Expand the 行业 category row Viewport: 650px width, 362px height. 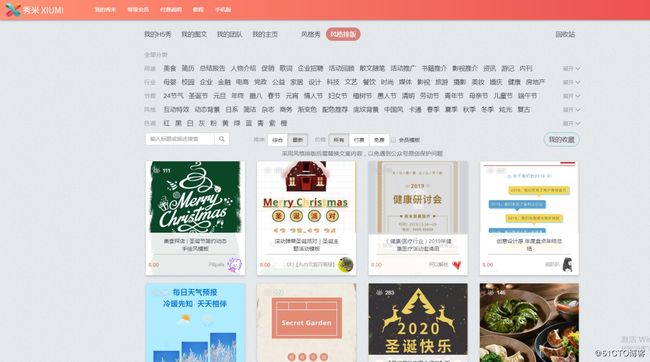click(571, 82)
